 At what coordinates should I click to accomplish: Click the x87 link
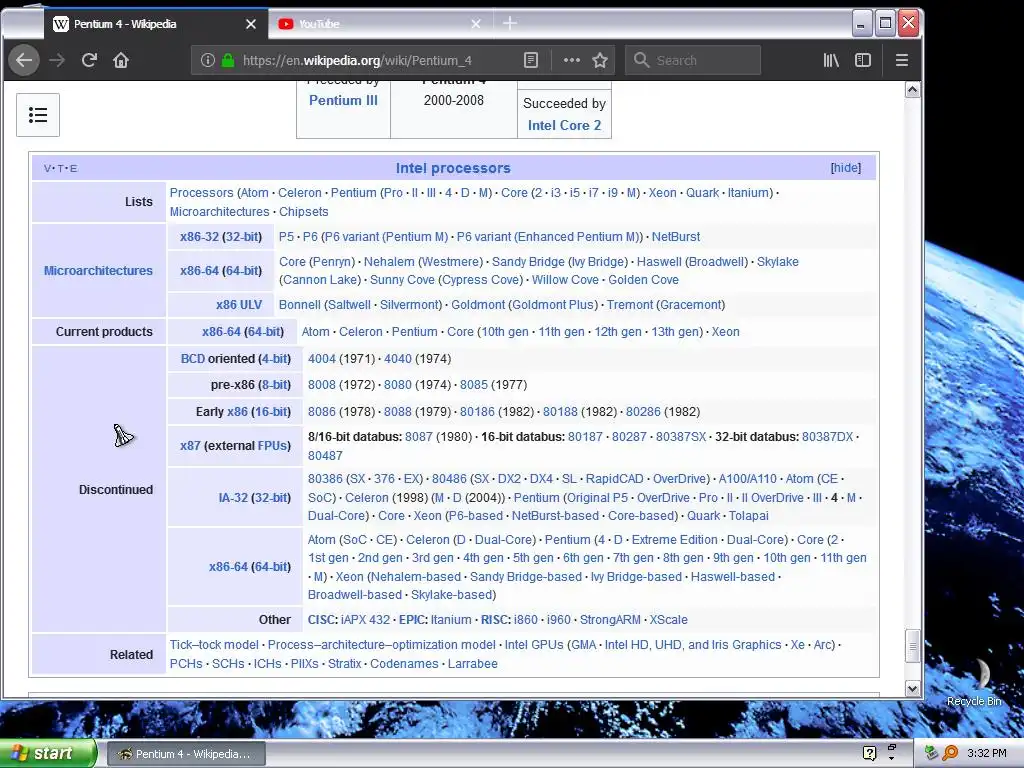pyautogui.click(x=190, y=445)
